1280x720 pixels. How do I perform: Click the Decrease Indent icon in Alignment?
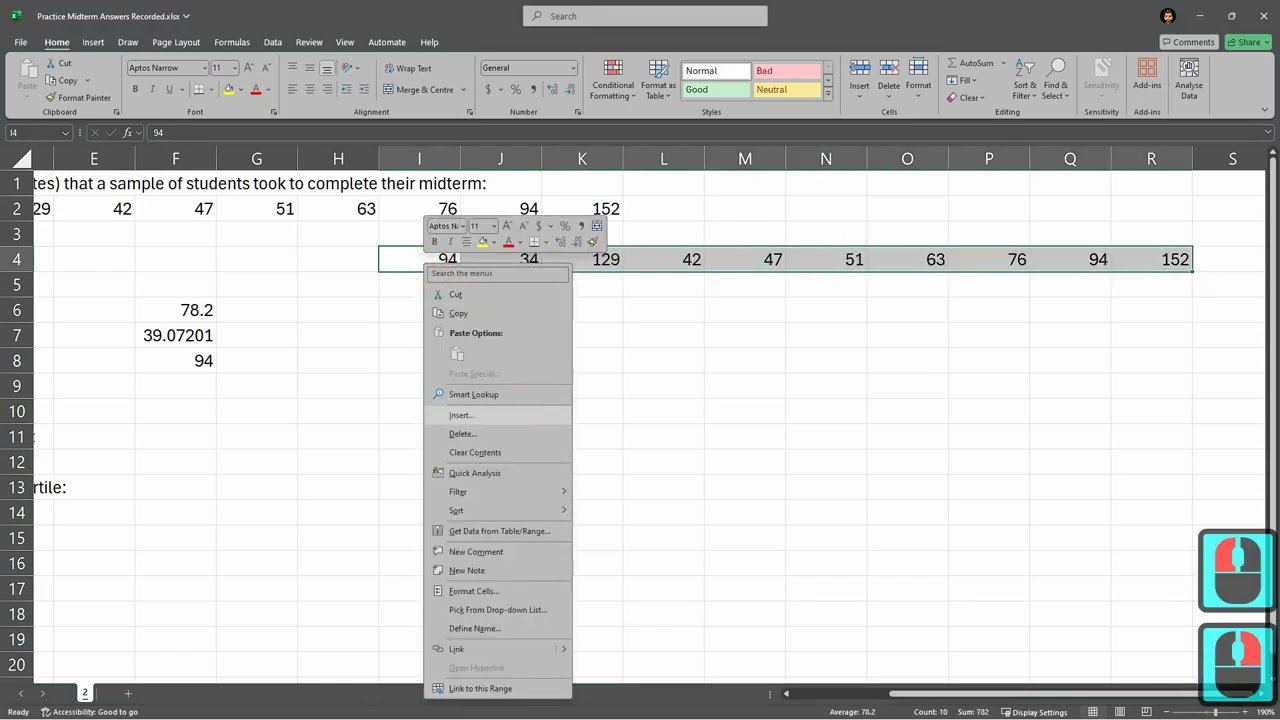345,89
